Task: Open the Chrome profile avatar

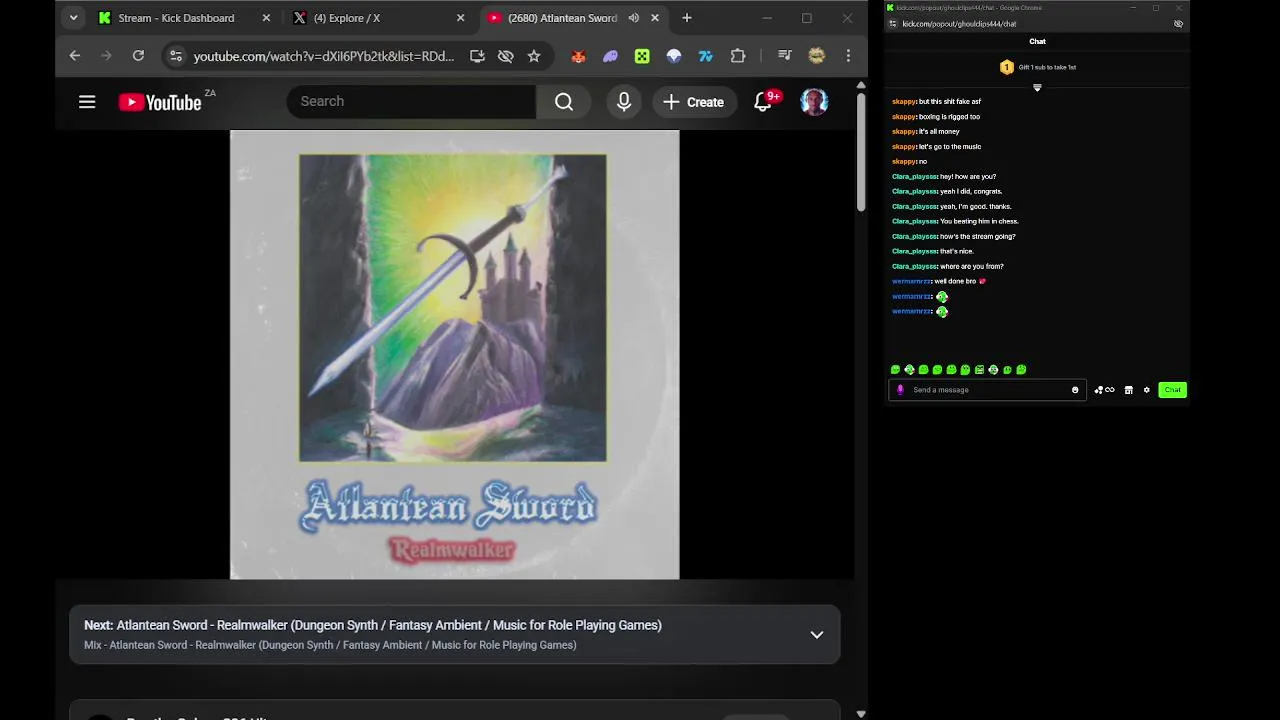Action: point(817,56)
